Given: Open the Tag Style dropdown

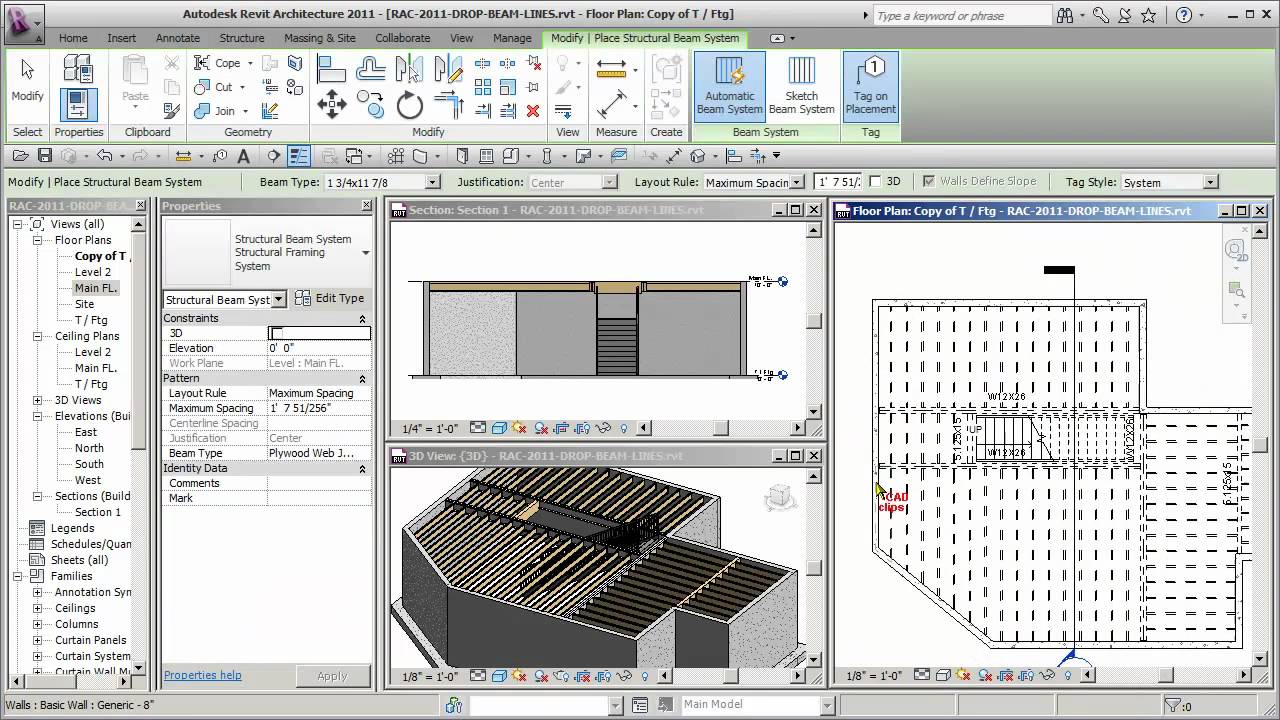Looking at the screenshot, I should pos(1210,182).
